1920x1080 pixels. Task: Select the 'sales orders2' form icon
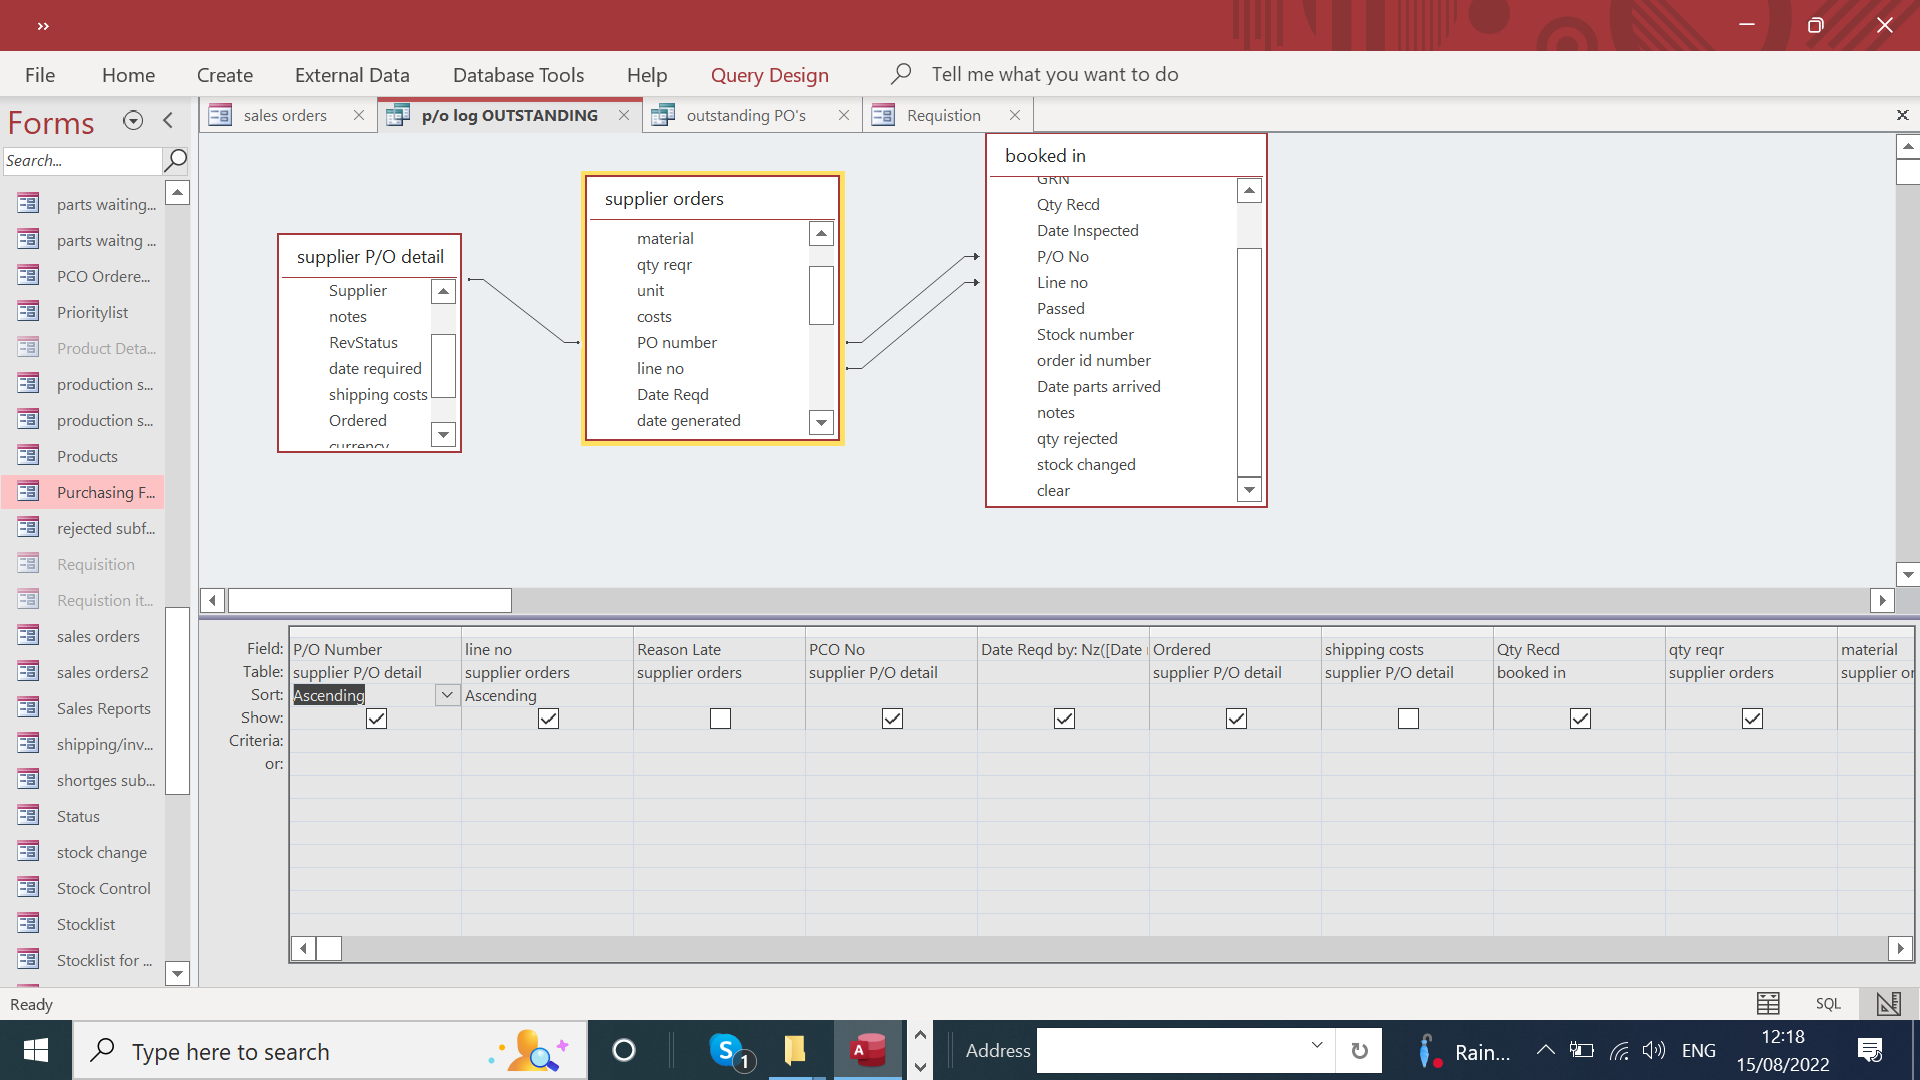28,672
